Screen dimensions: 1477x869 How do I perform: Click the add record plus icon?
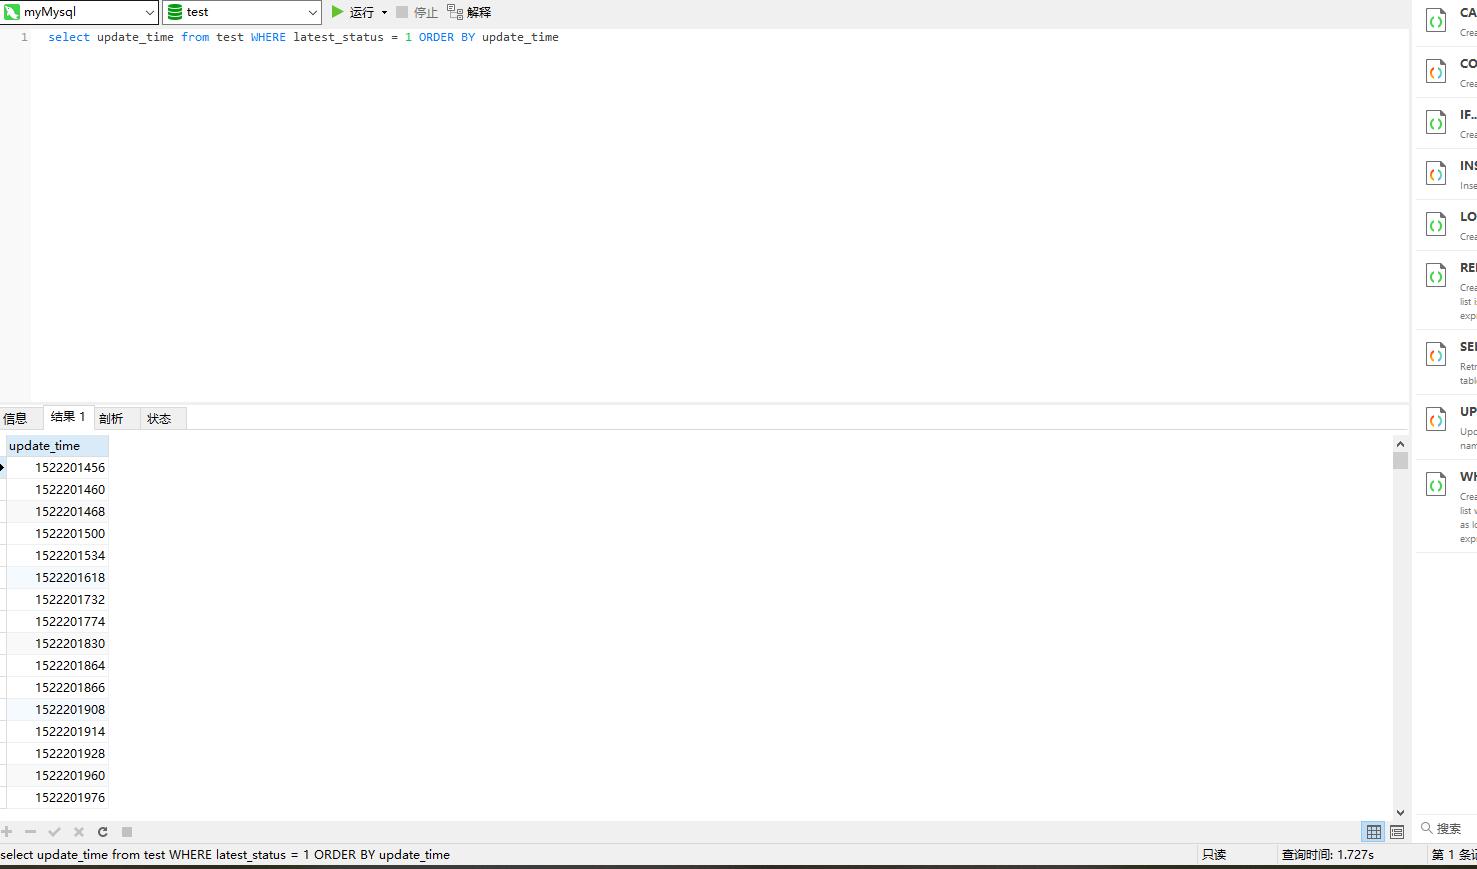pos(7,832)
